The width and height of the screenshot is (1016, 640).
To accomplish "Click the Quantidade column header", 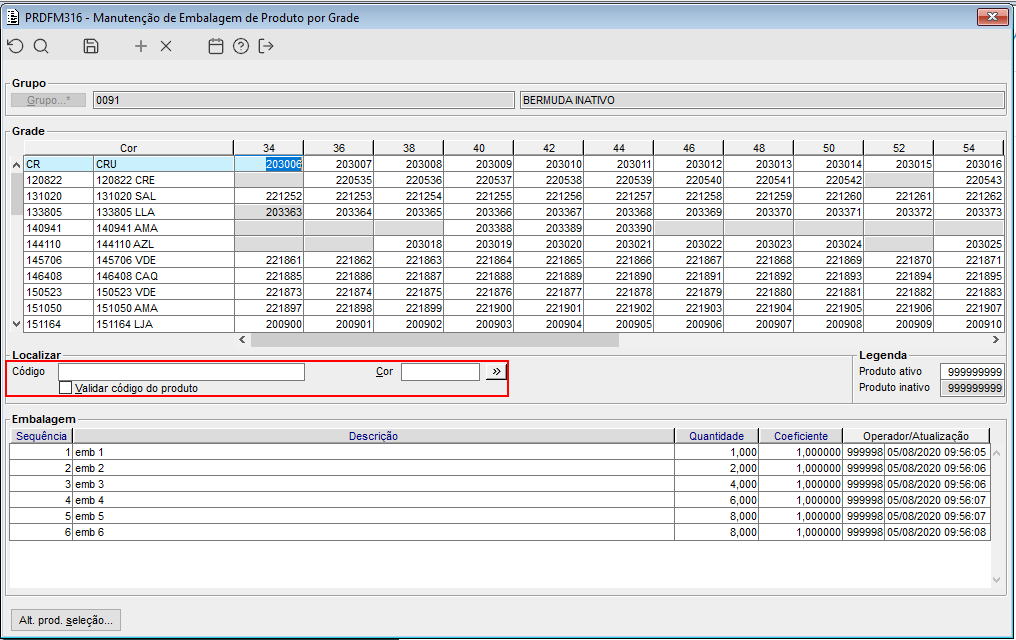I will (716, 436).
